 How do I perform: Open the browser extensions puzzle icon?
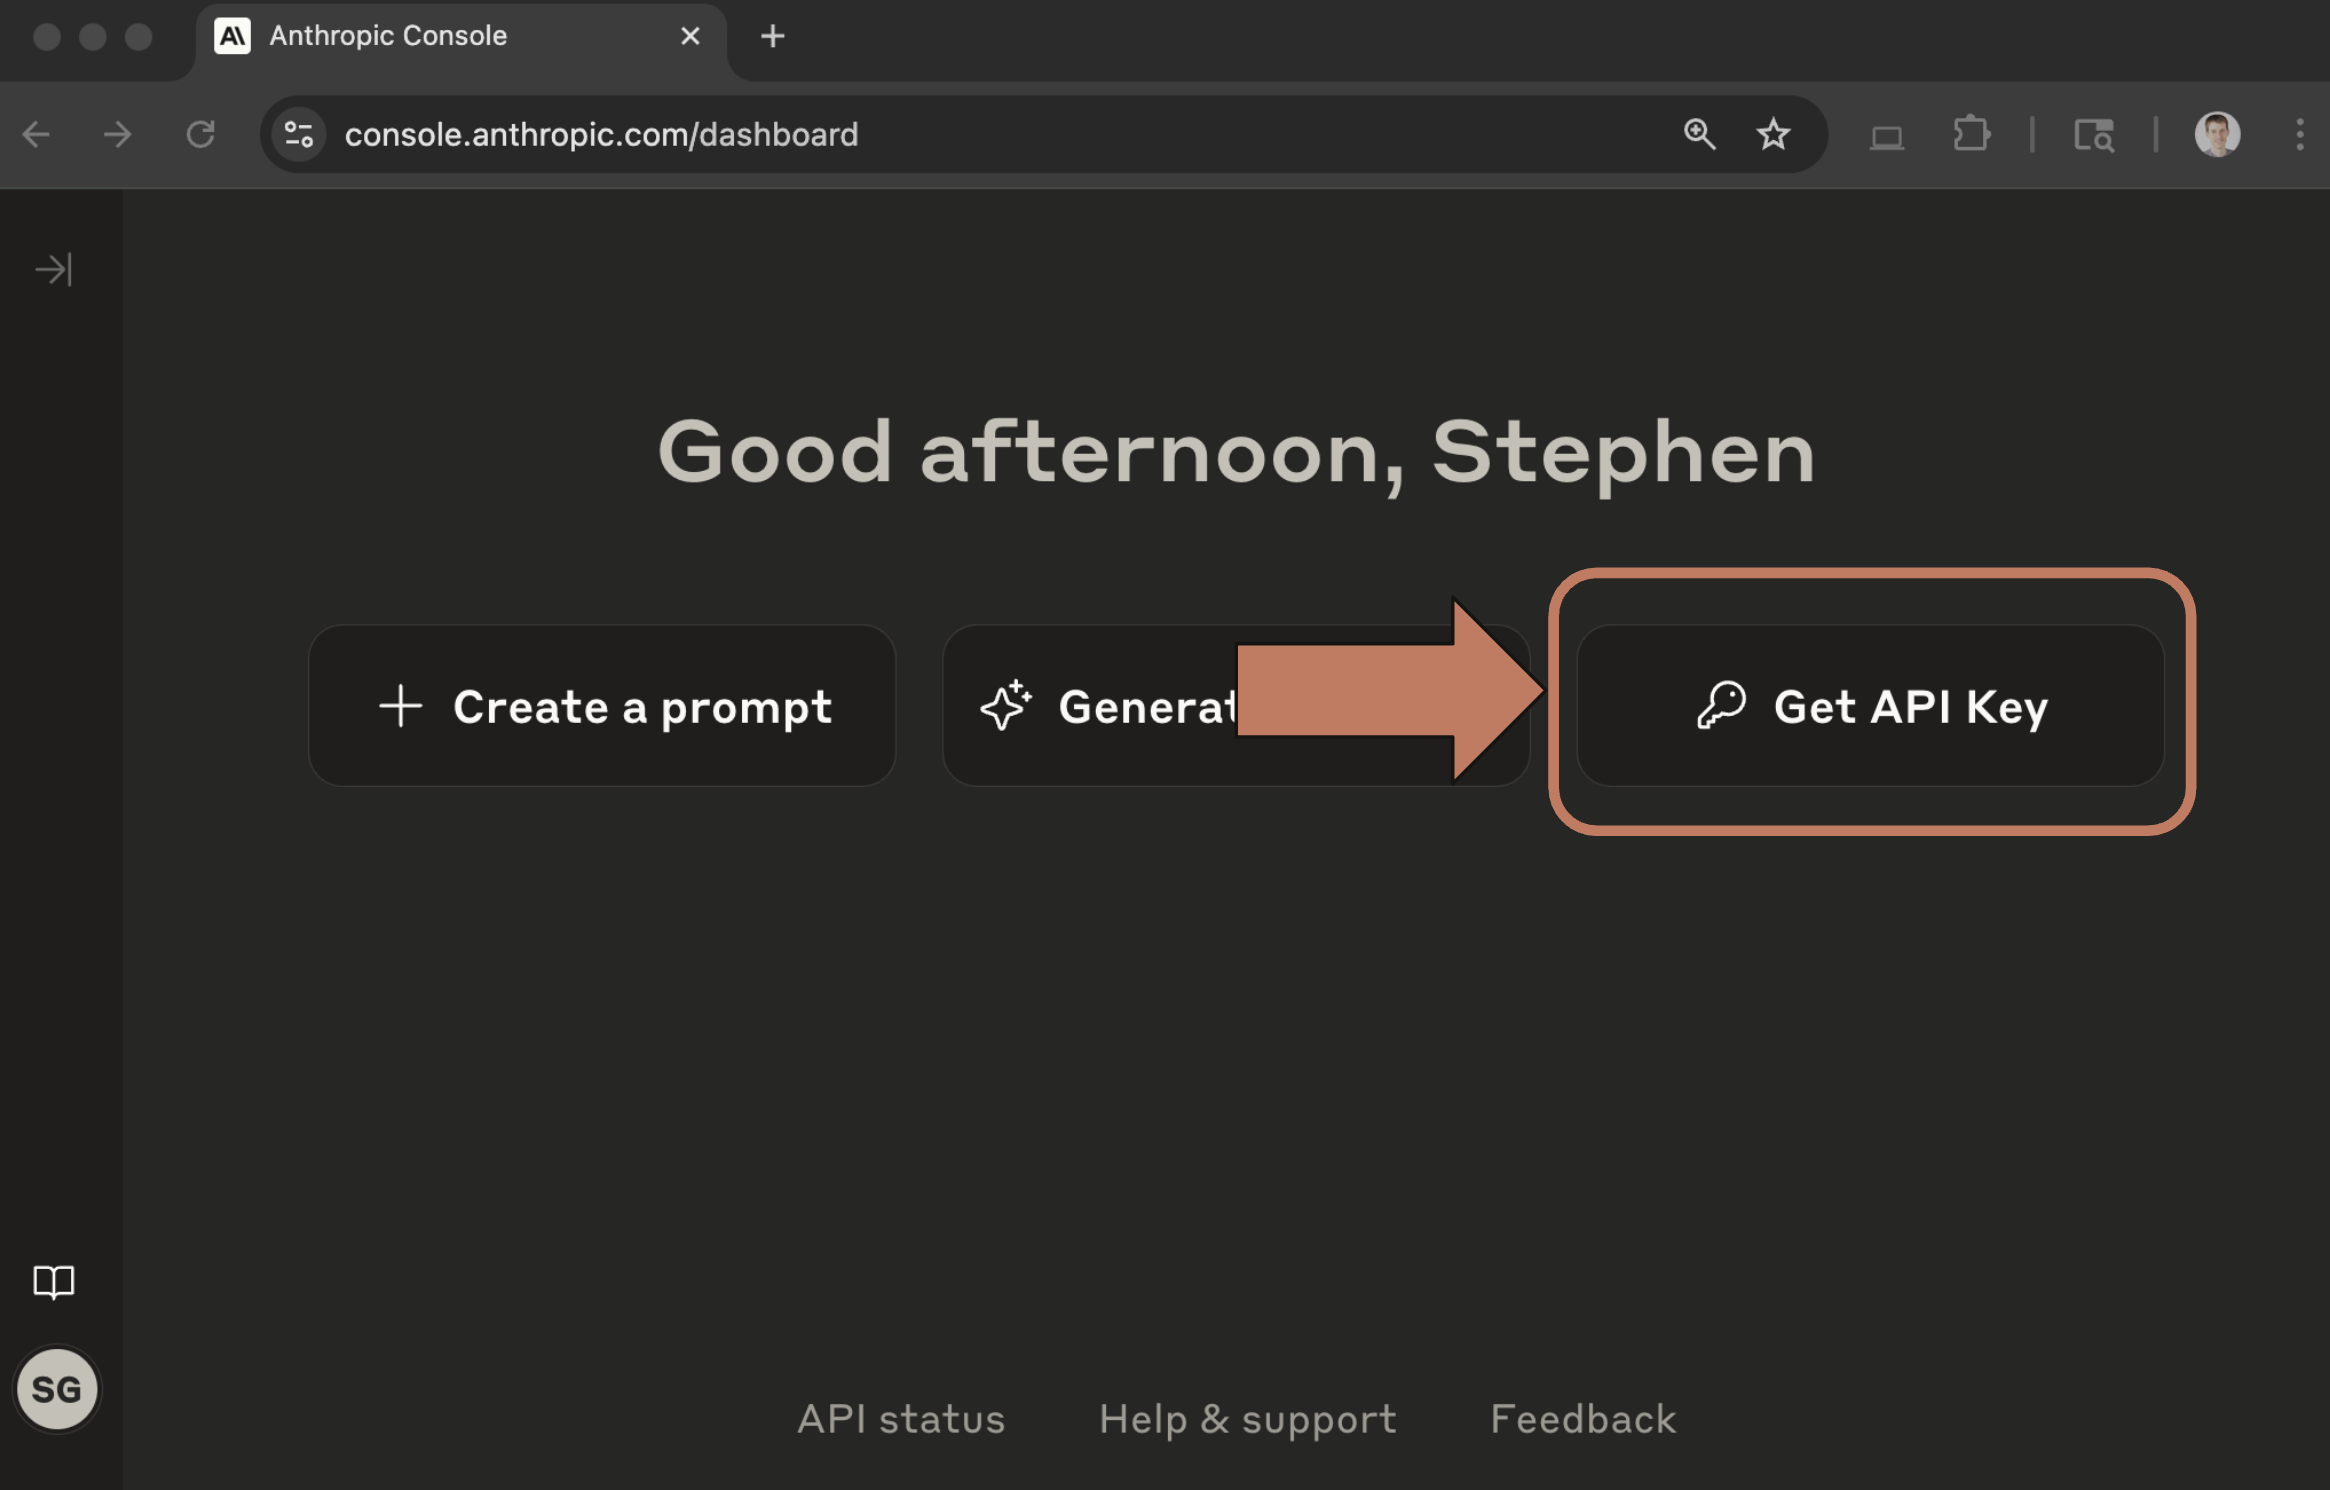click(1971, 135)
